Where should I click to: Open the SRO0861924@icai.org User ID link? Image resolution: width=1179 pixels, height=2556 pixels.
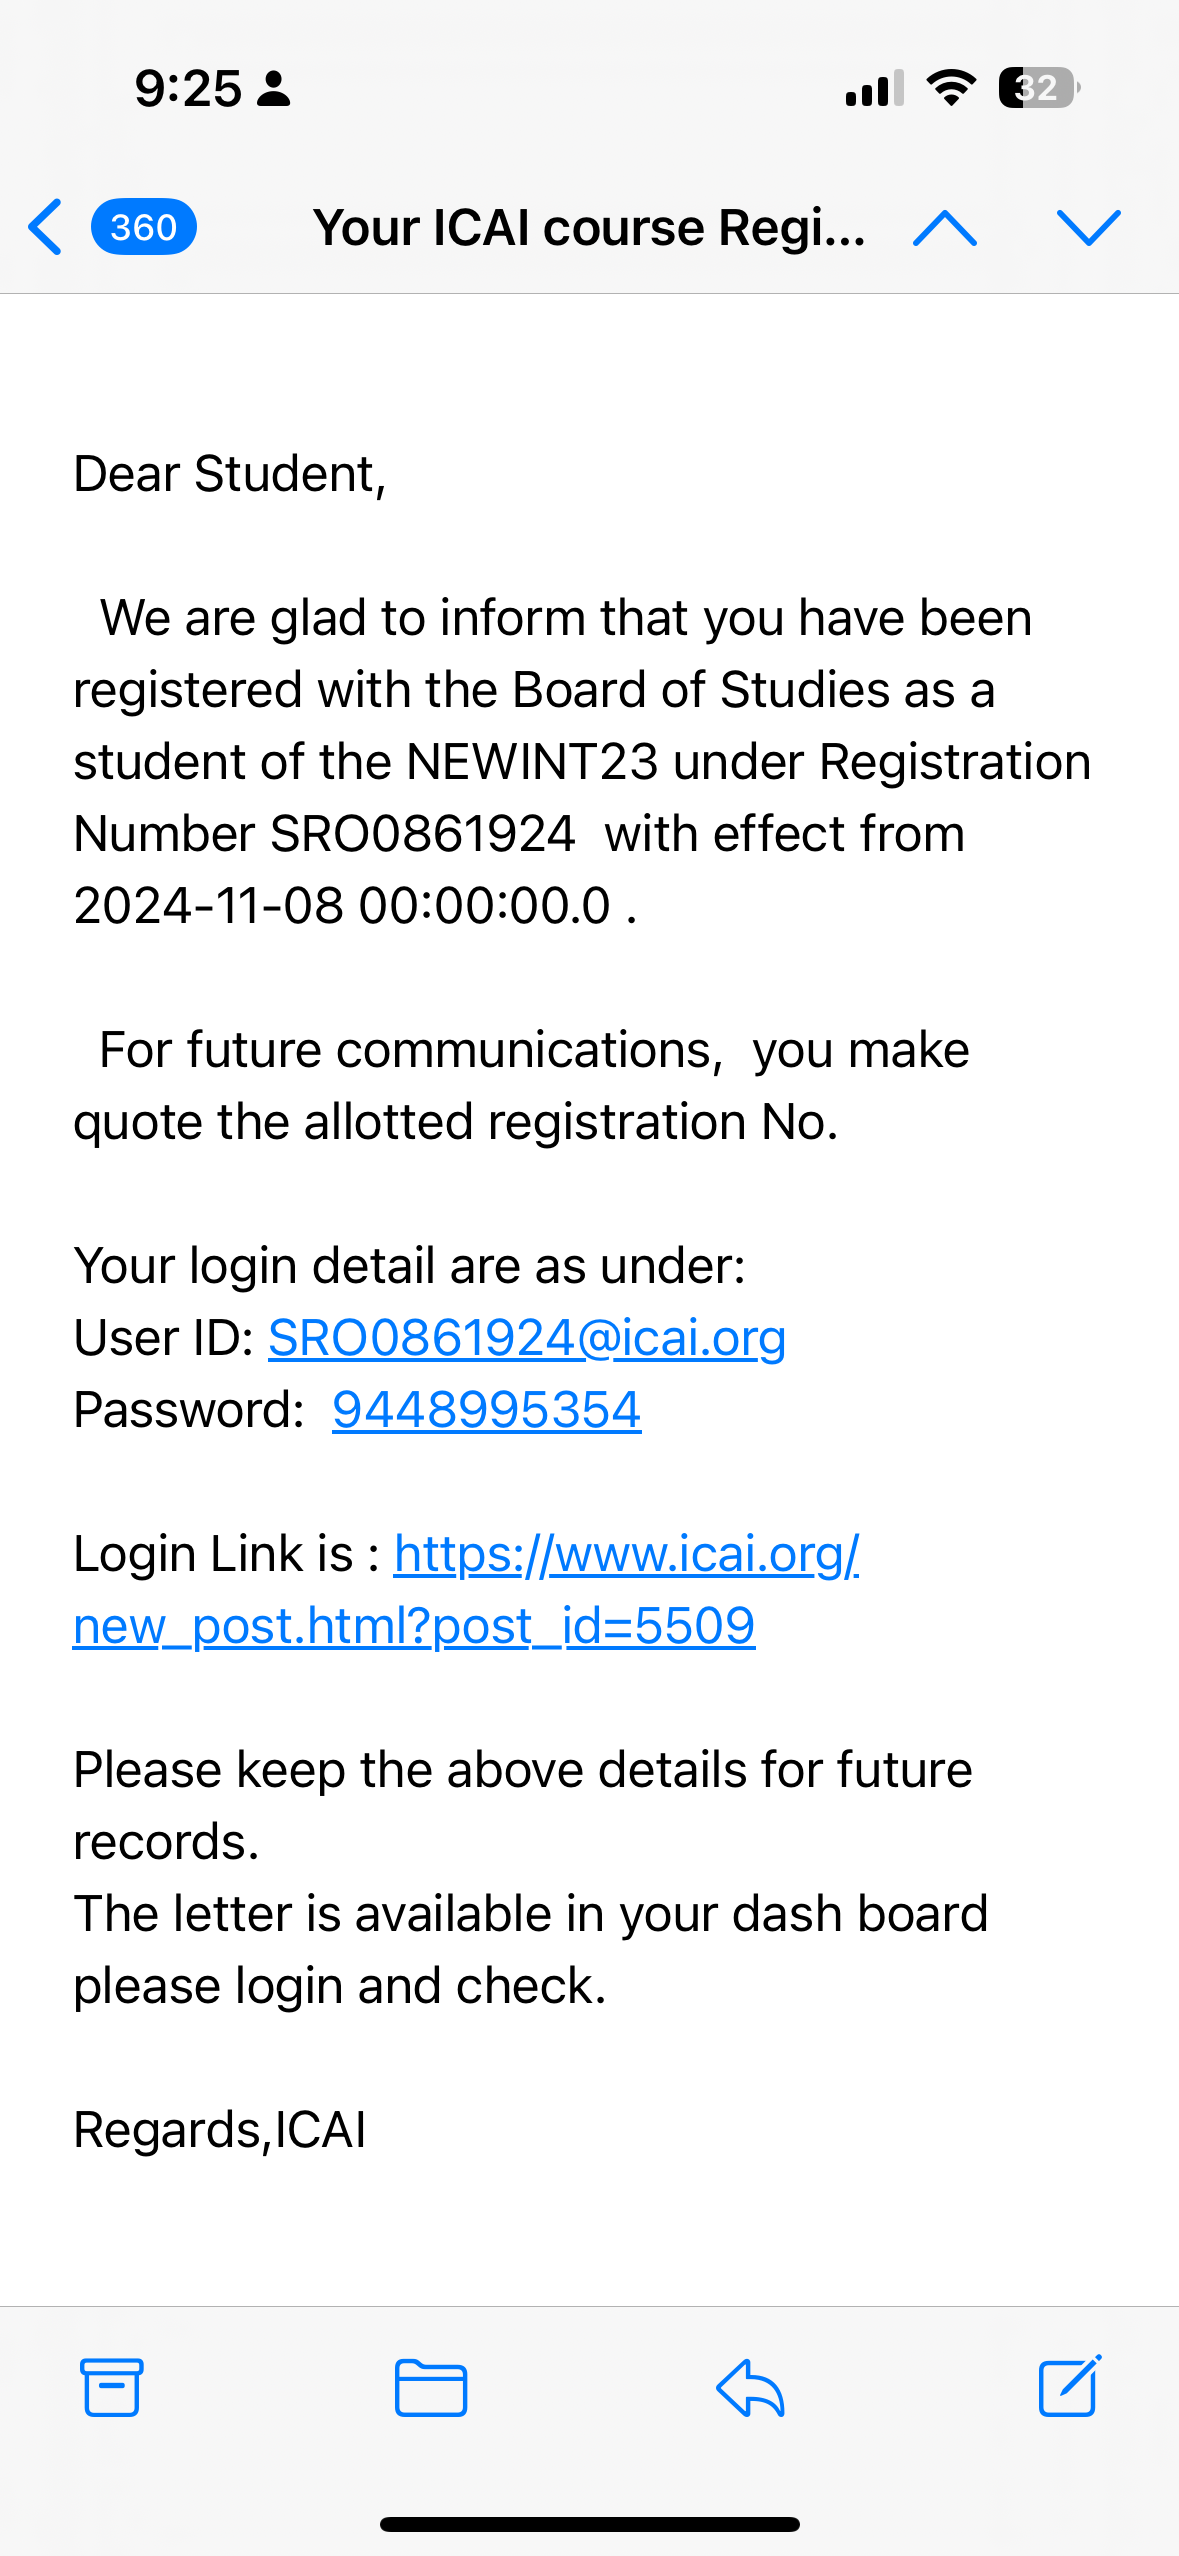(x=526, y=1338)
